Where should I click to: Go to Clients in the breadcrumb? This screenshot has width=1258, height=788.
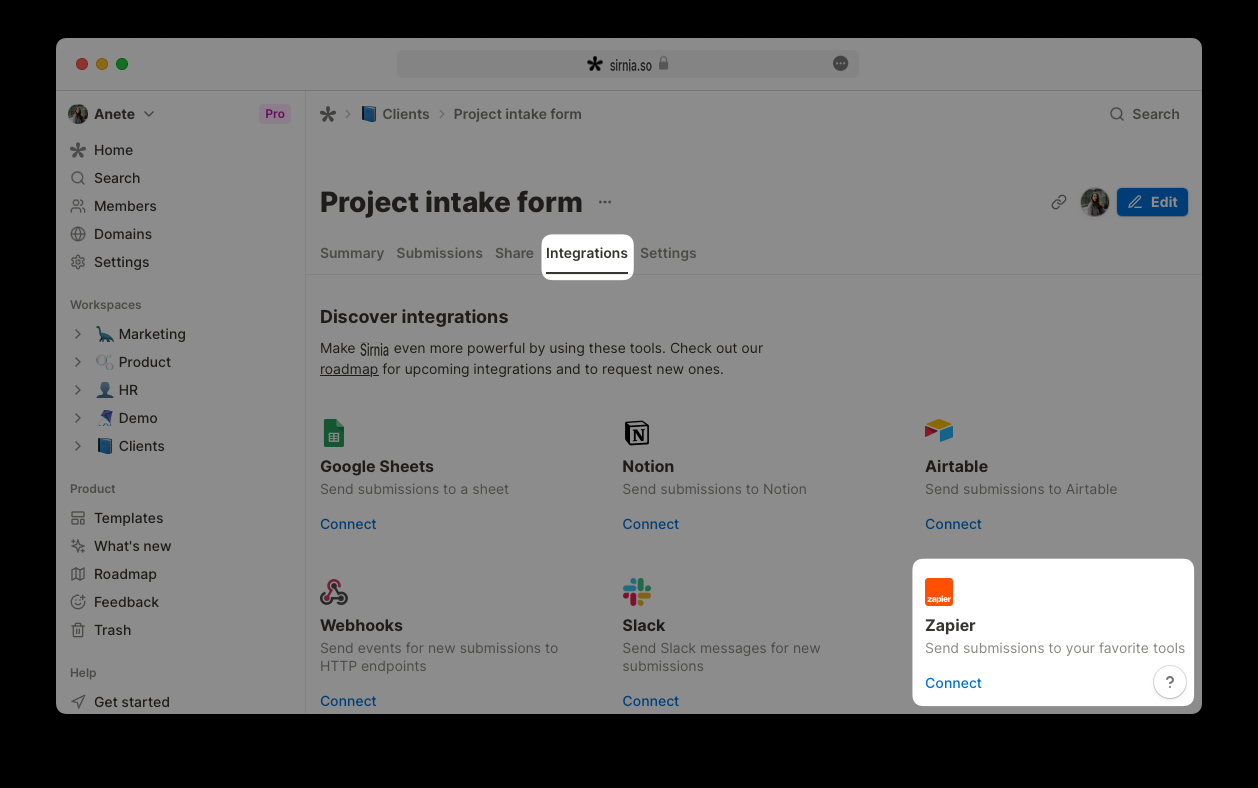pyautogui.click(x=395, y=114)
